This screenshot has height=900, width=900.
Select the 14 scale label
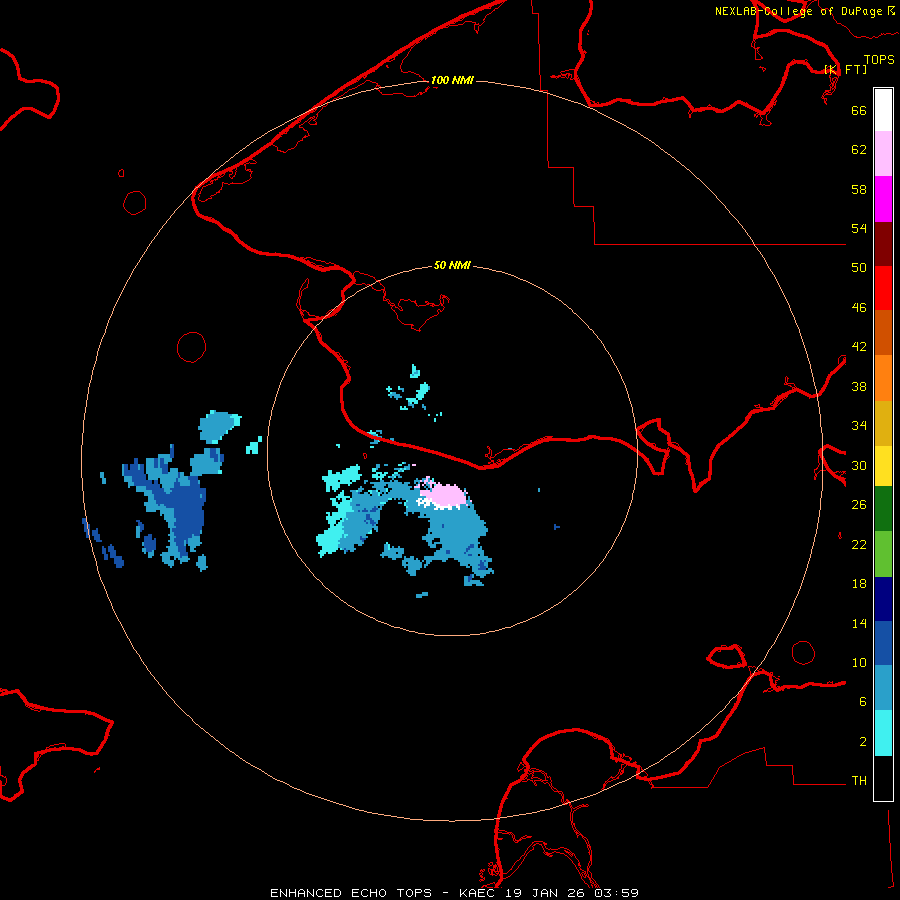(x=859, y=623)
